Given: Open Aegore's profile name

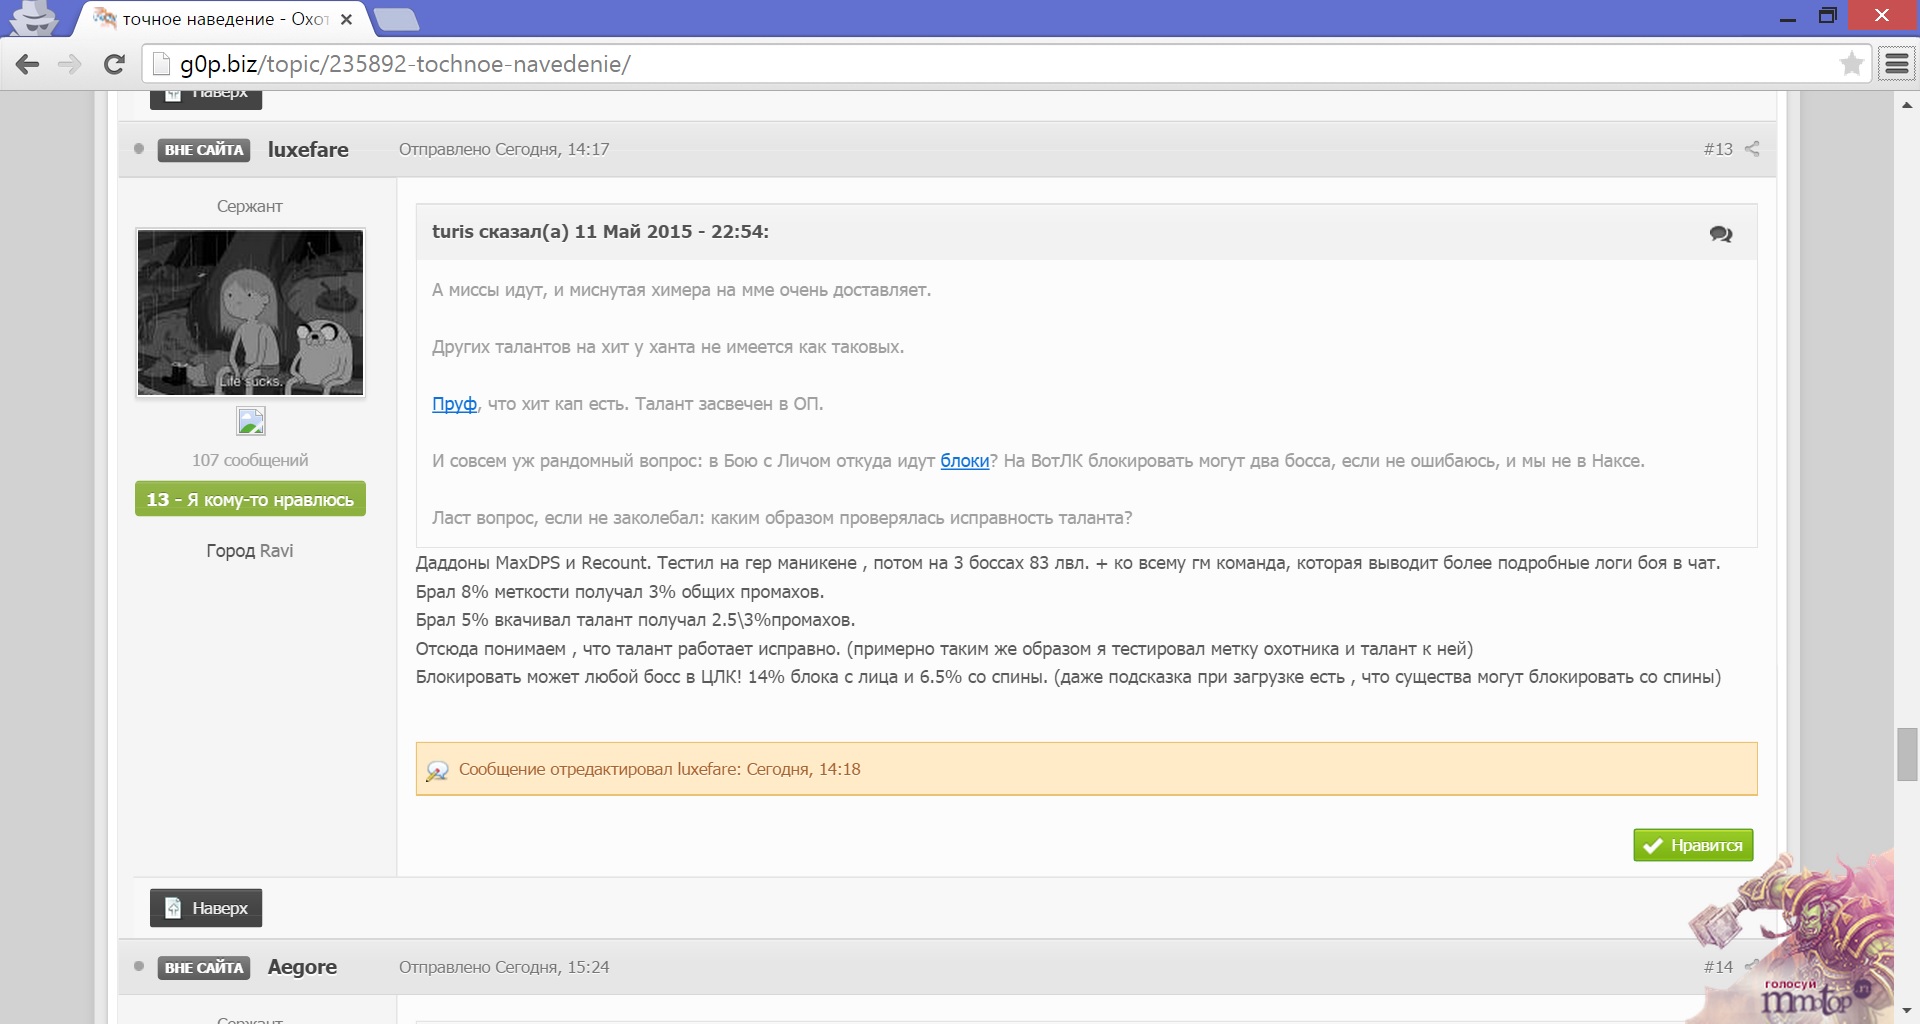Looking at the screenshot, I should coord(302,967).
